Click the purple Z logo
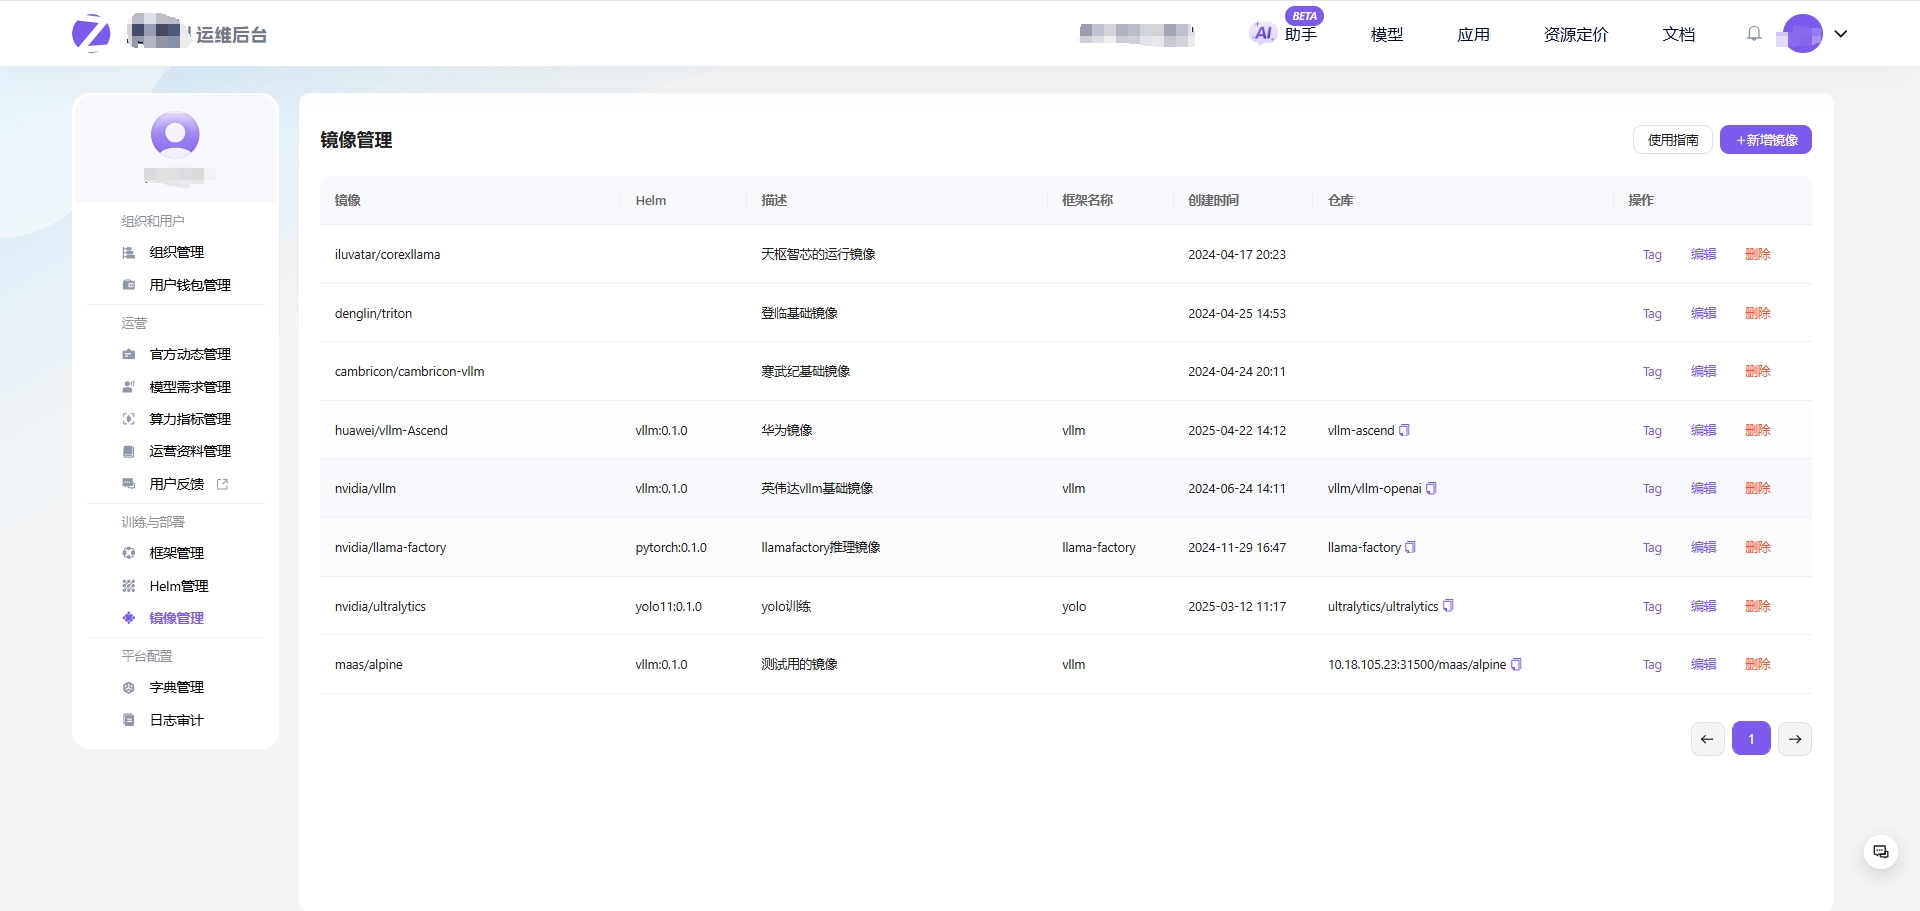Image resolution: width=1920 pixels, height=911 pixels. (91, 33)
